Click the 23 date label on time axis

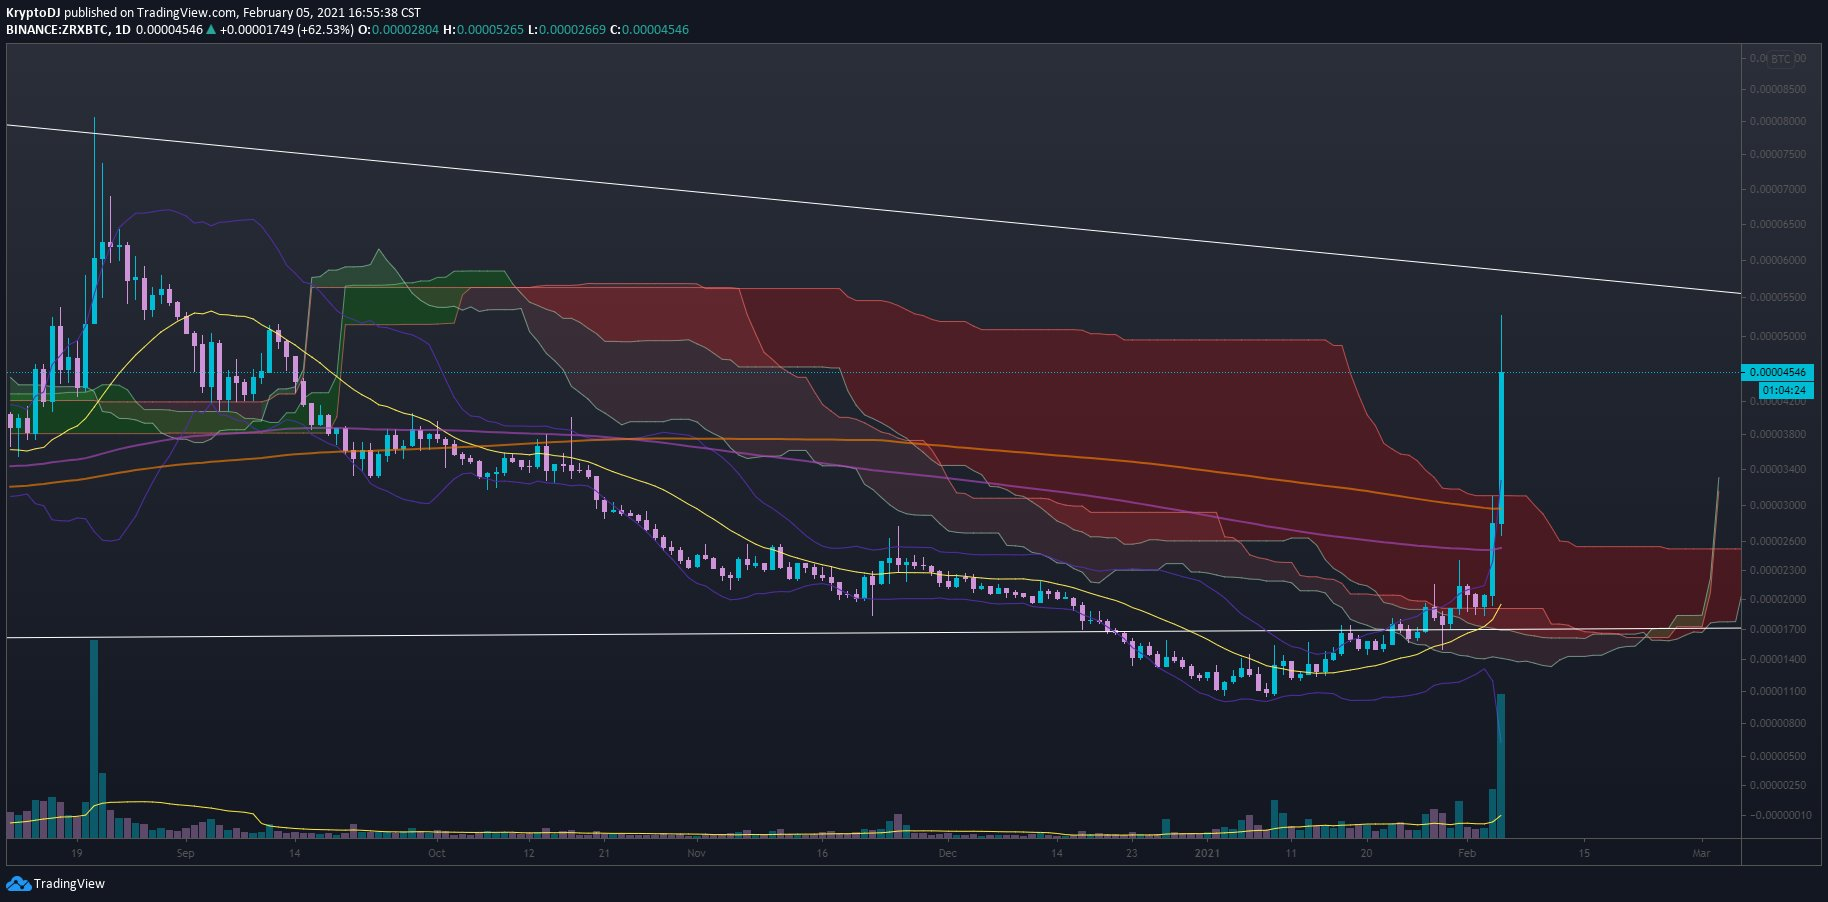pyautogui.click(x=1131, y=853)
